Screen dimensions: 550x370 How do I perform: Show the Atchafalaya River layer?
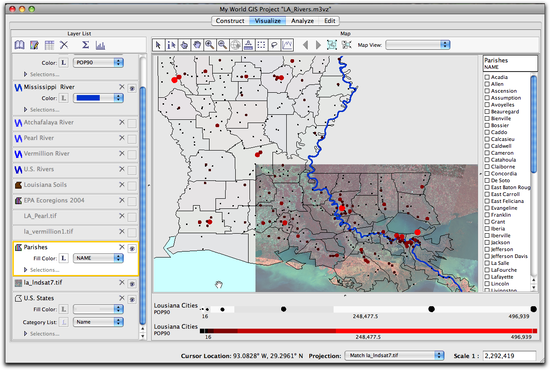132,123
